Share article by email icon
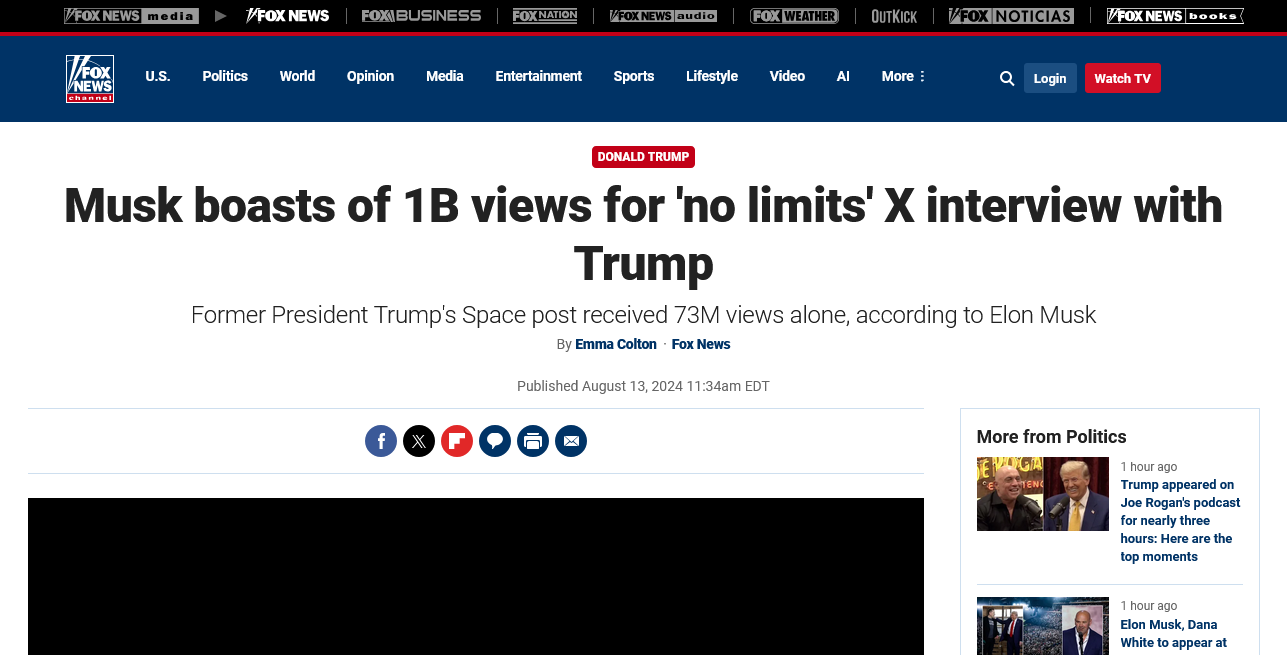 571,441
